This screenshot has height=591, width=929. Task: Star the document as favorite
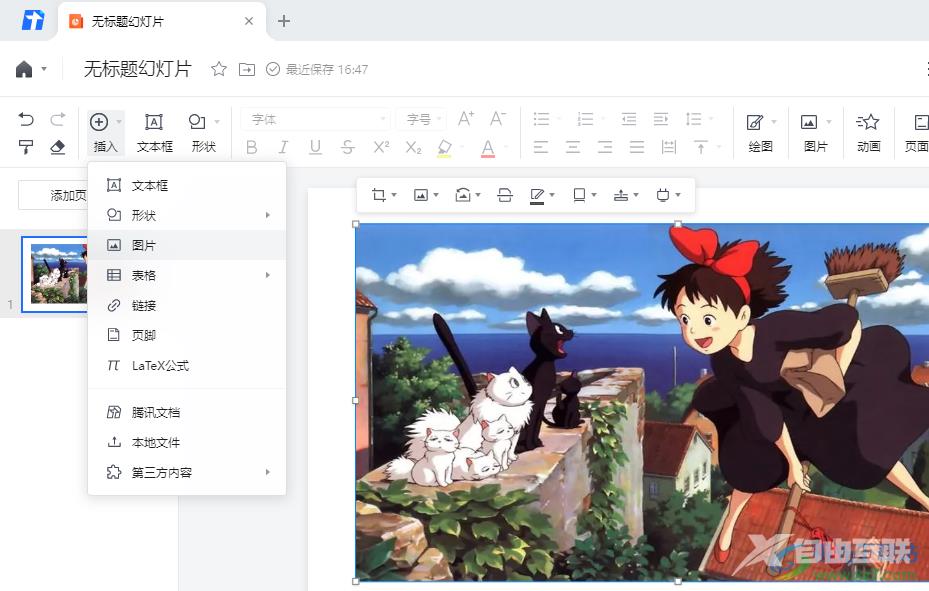(219, 69)
